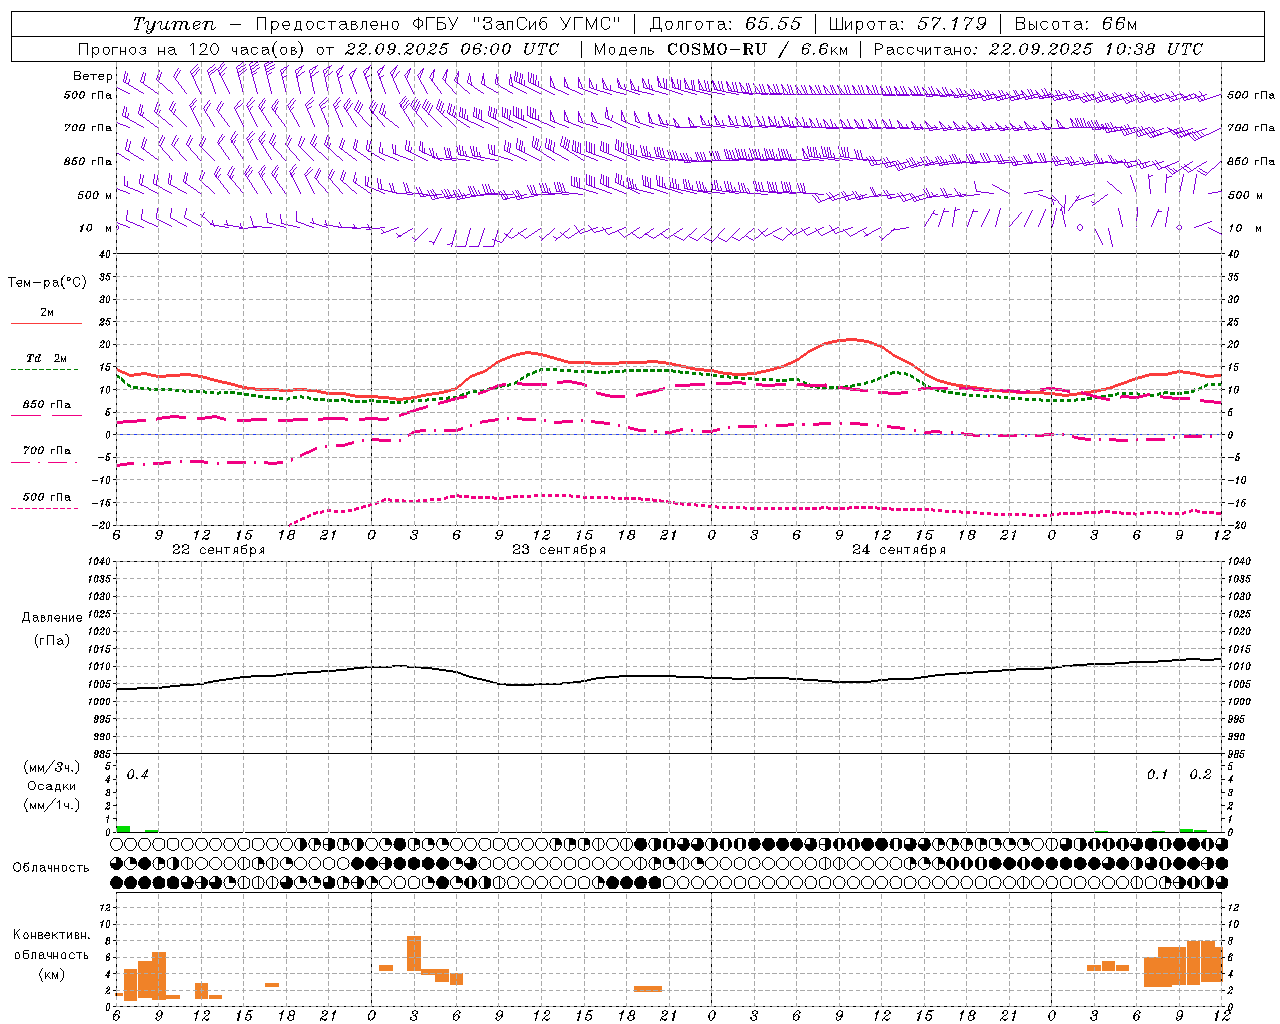
Task: Click "Прогноз на 120 часа(ов)" forecast text
Action: [193, 49]
